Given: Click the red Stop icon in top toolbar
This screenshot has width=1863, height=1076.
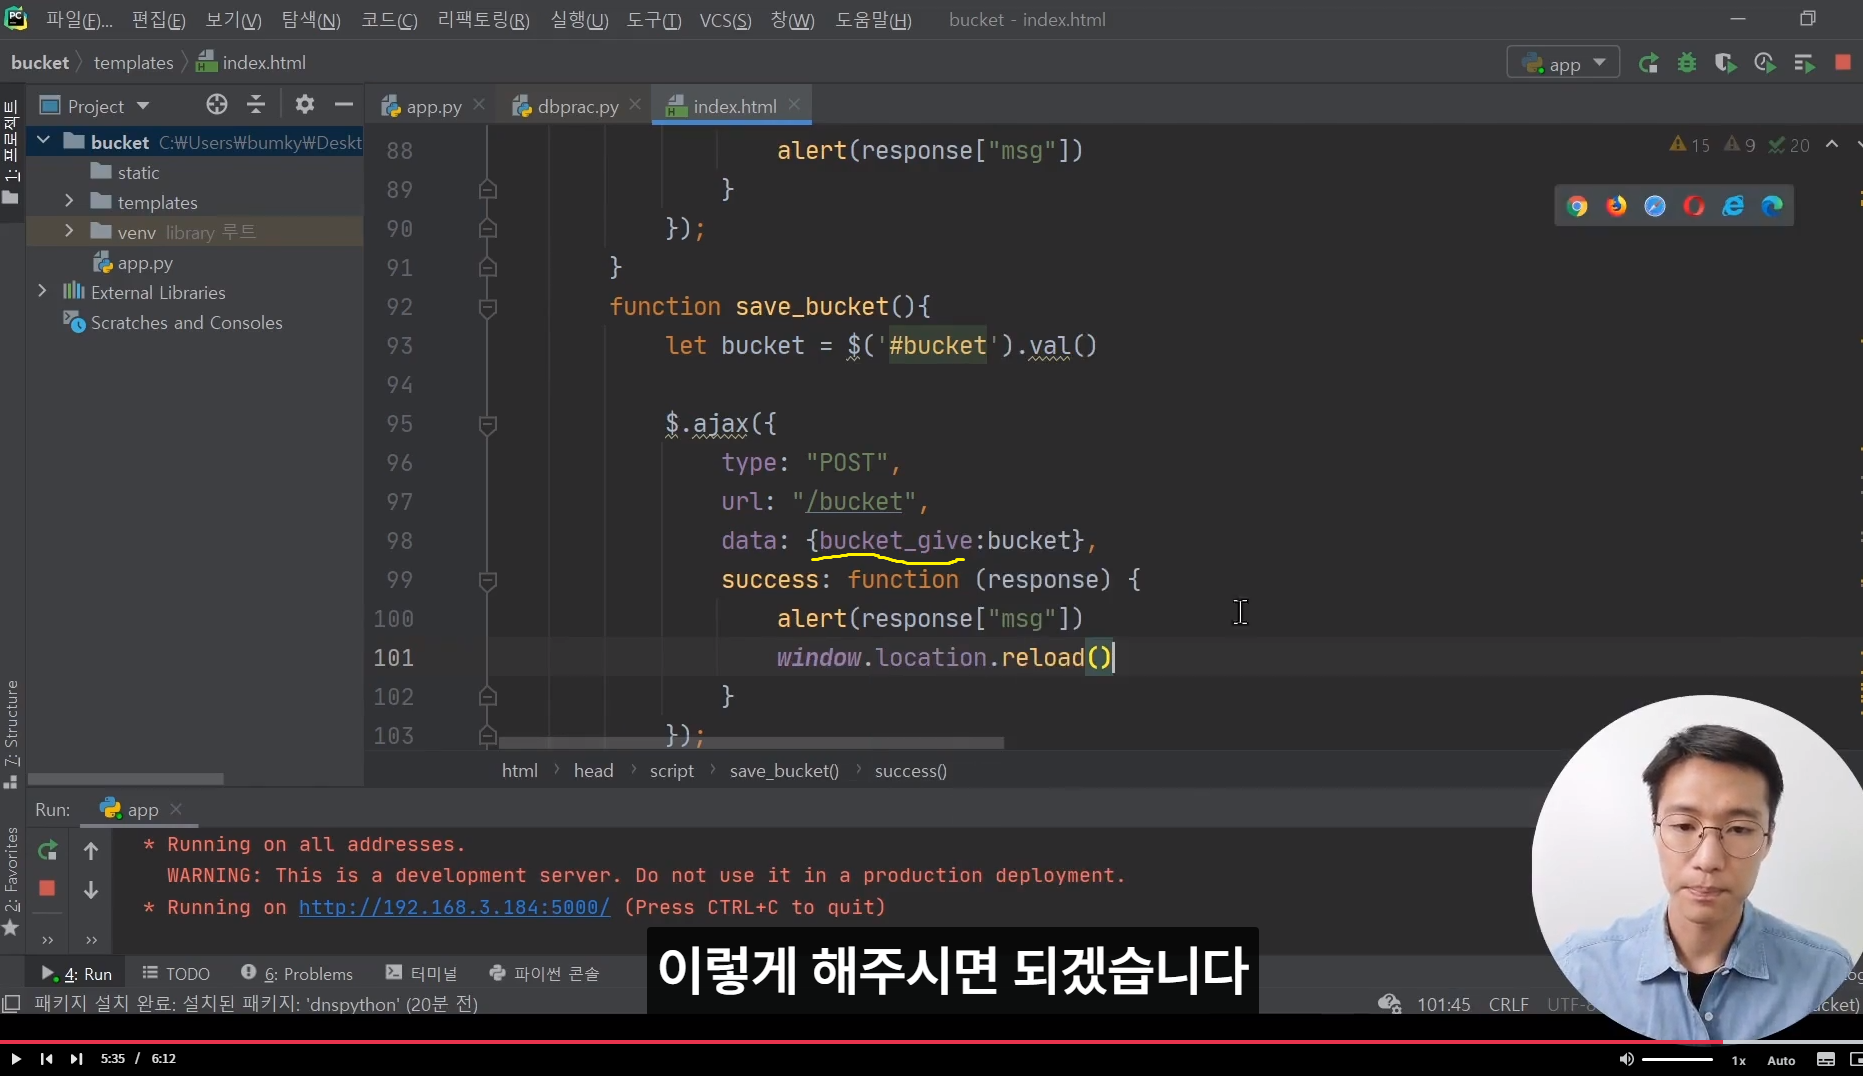Looking at the screenshot, I should pos(1843,62).
